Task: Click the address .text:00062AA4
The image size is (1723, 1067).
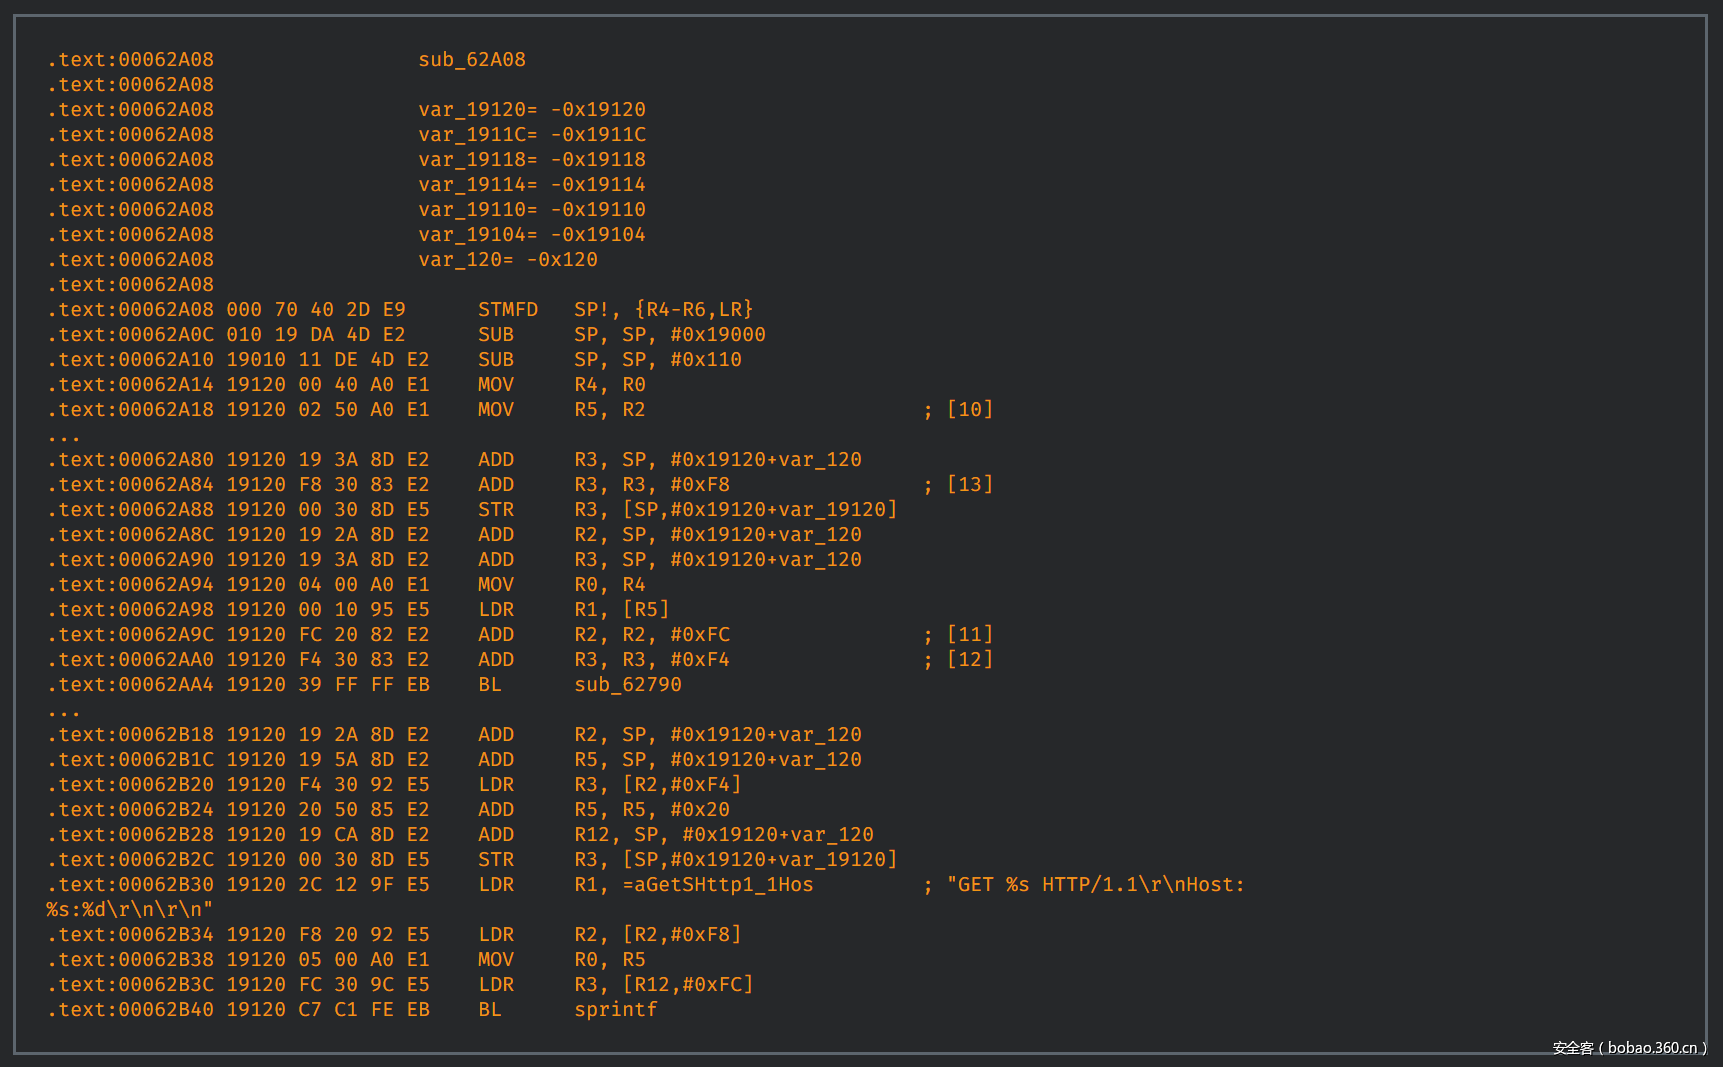Action: (x=130, y=685)
